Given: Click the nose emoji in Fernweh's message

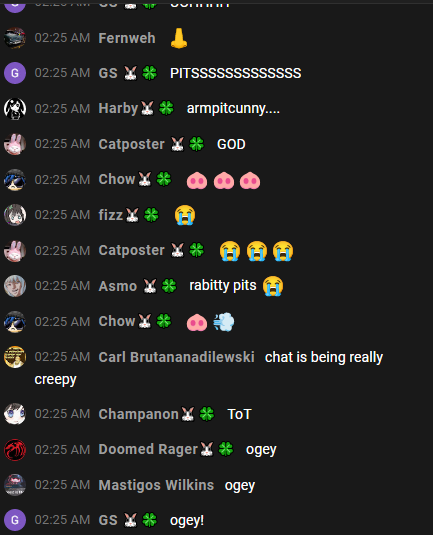Looking at the screenshot, I should click(179, 38).
